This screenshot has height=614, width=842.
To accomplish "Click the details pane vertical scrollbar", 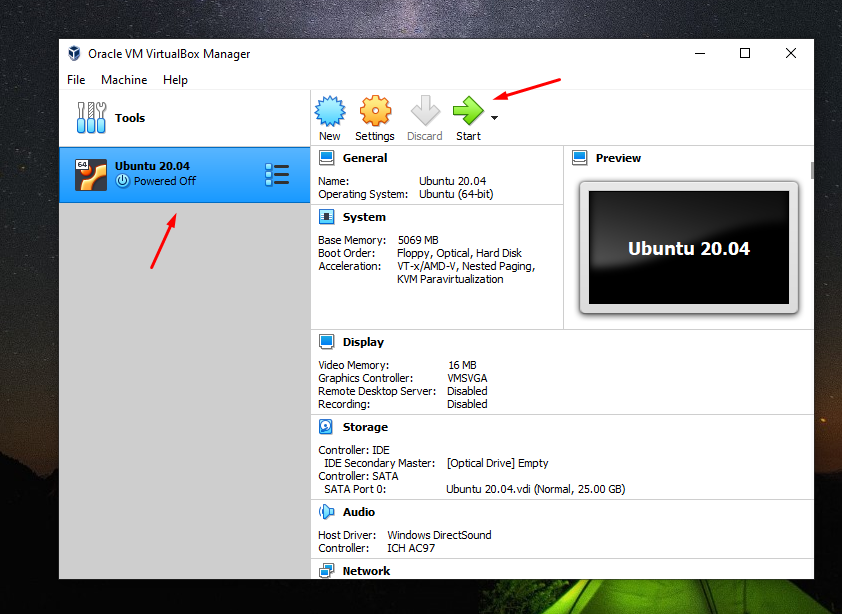I will pyautogui.click(x=811, y=171).
